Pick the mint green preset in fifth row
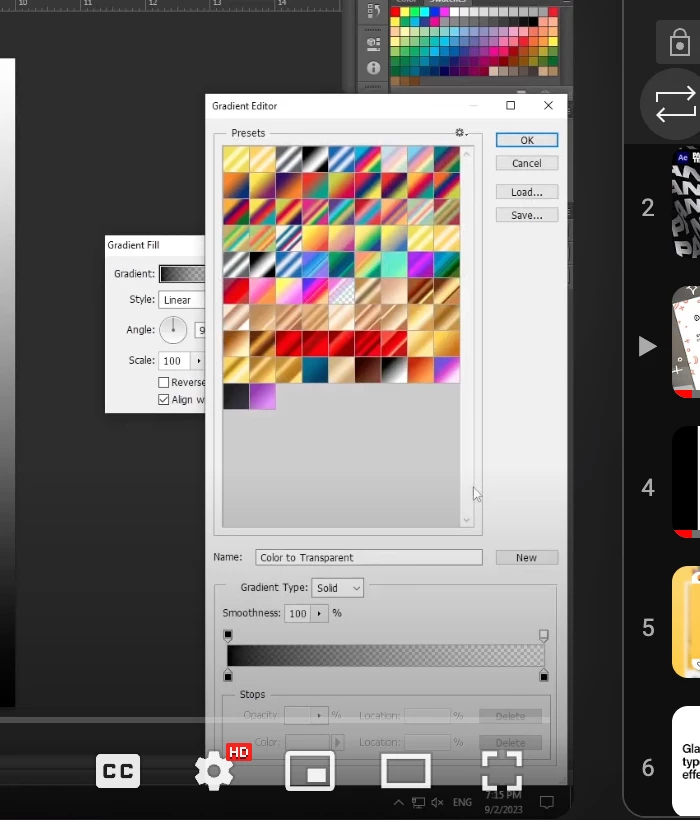This screenshot has width=700, height=820. pyautogui.click(x=394, y=265)
